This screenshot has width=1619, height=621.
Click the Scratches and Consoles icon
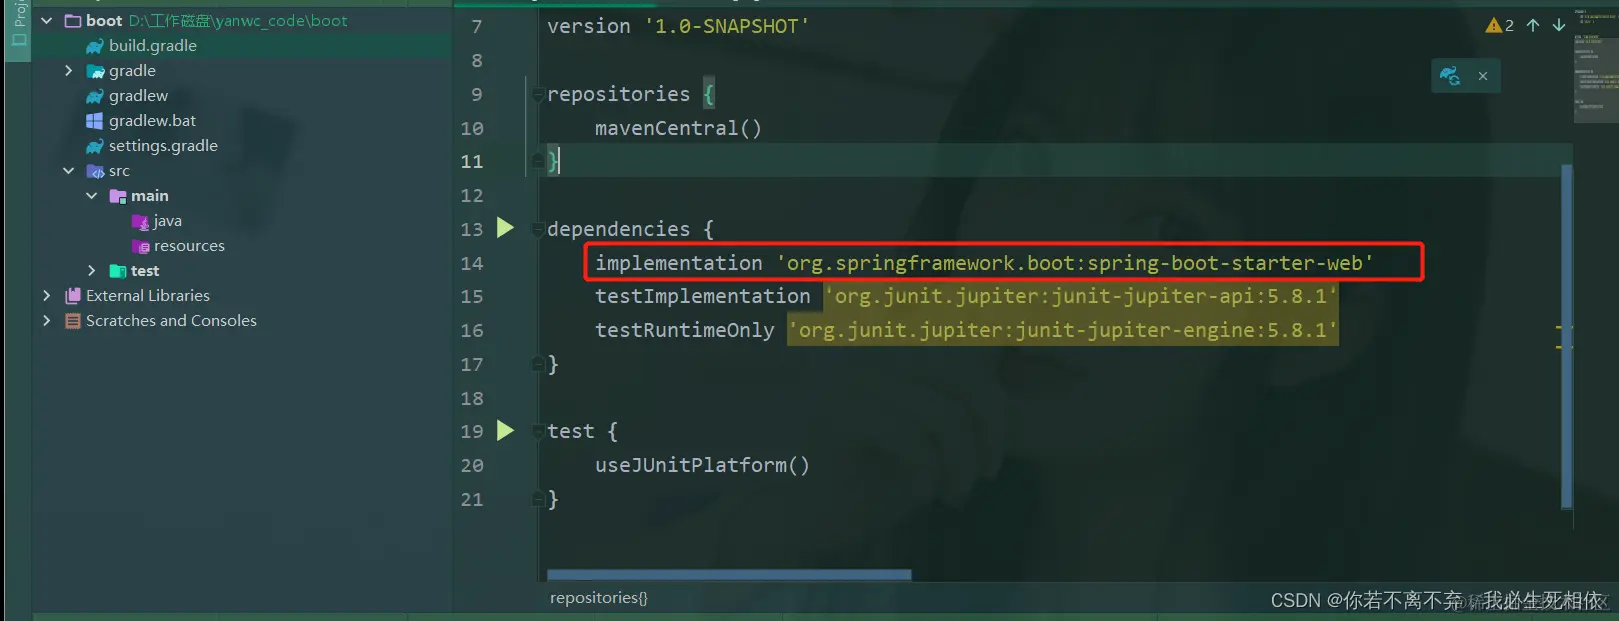[x=72, y=321]
